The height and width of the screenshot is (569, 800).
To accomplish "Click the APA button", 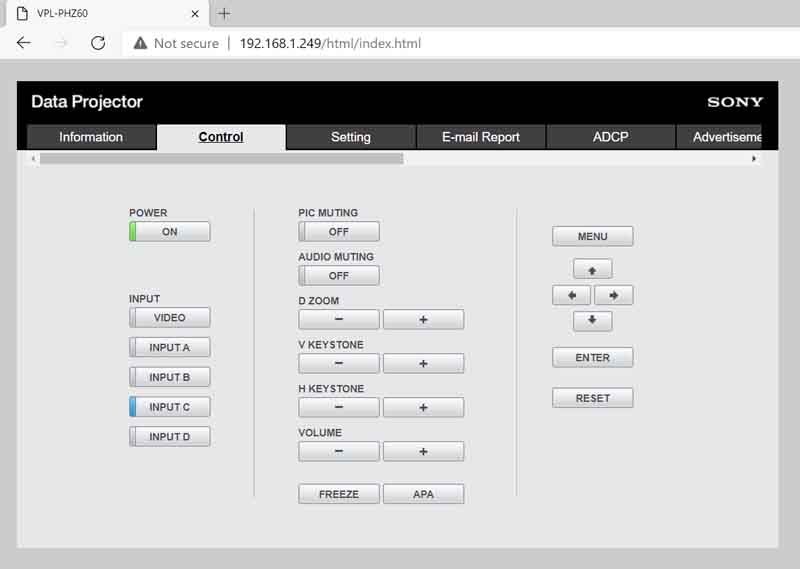I will point(423,494).
